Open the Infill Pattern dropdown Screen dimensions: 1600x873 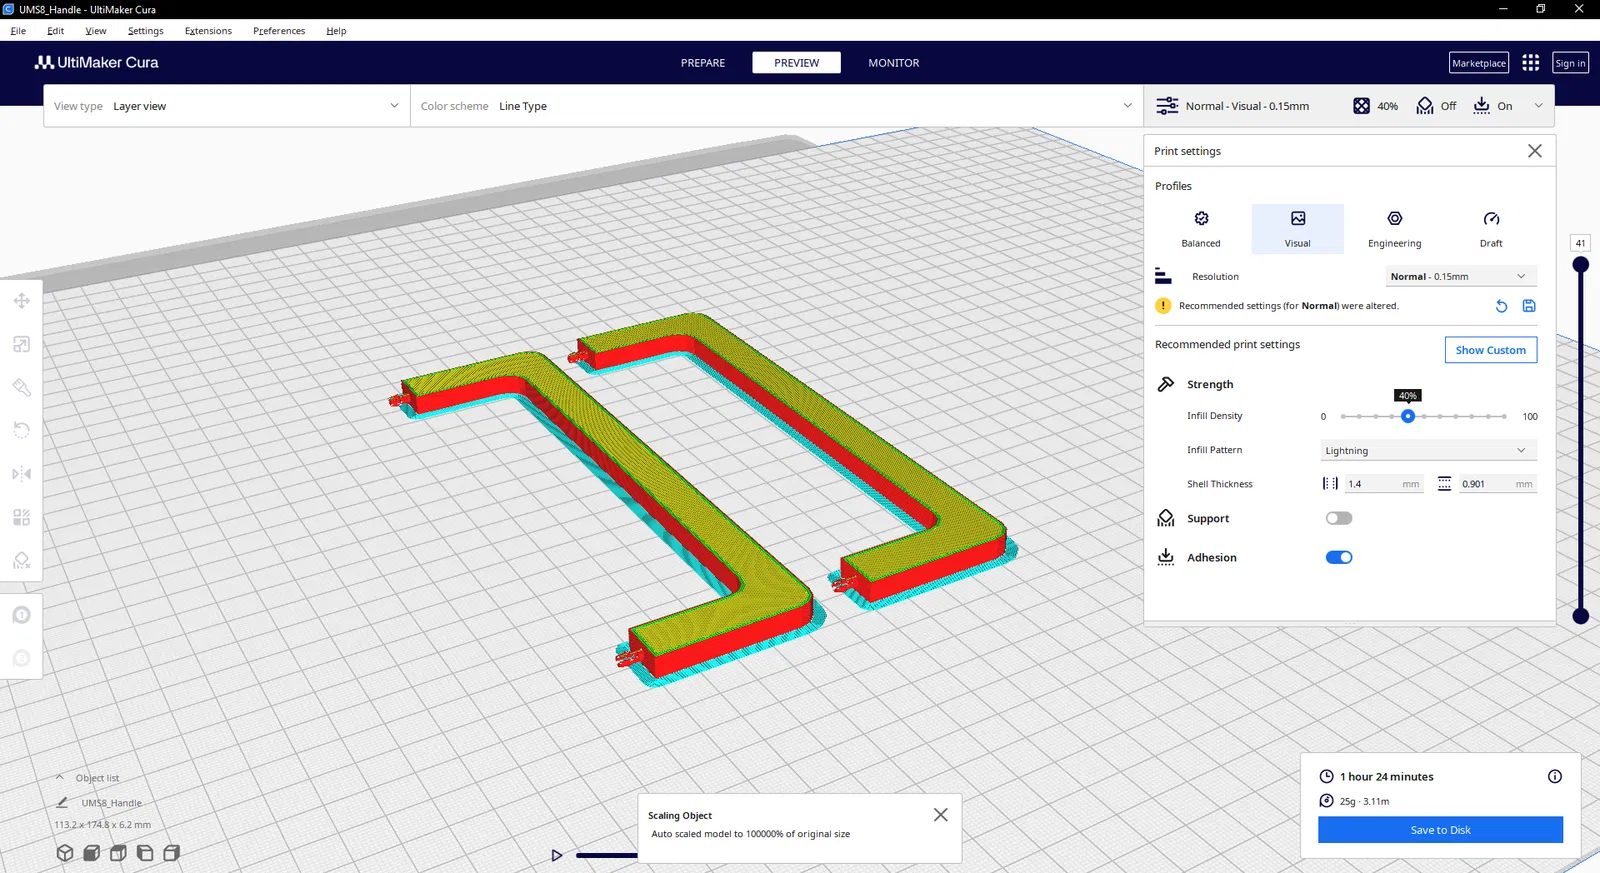[x=1428, y=451]
